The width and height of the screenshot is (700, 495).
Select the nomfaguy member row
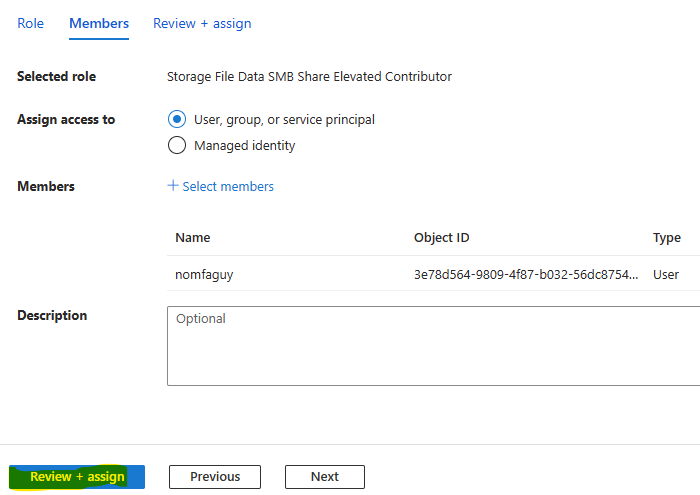pos(433,274)
